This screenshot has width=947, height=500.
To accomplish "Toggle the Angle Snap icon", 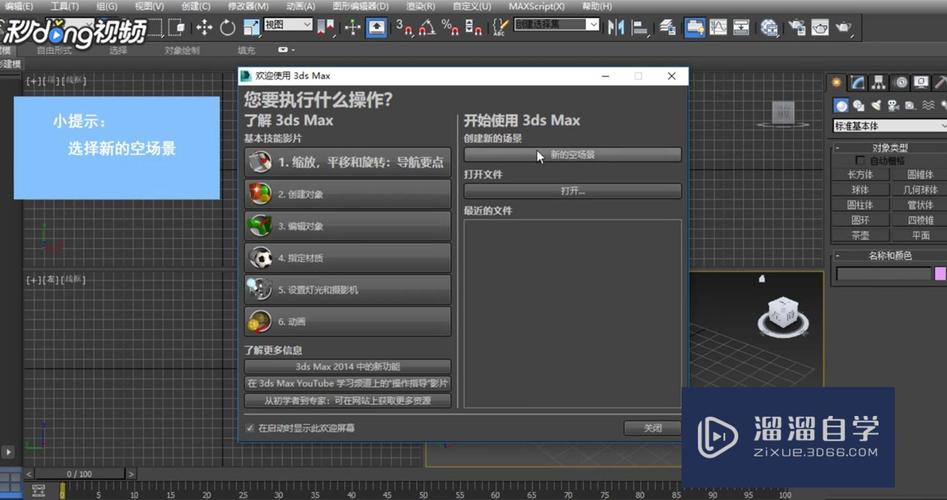I will 427,27.
